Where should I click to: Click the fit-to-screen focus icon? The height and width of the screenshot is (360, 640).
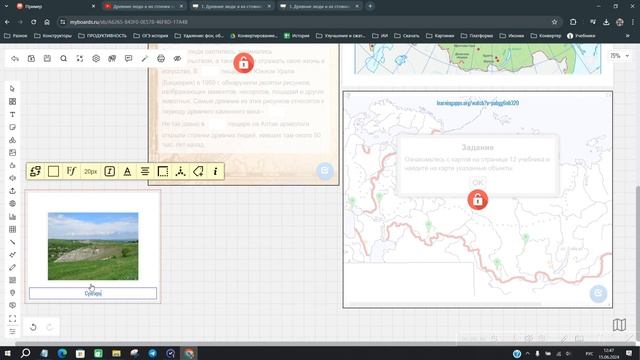click(80, 59)
